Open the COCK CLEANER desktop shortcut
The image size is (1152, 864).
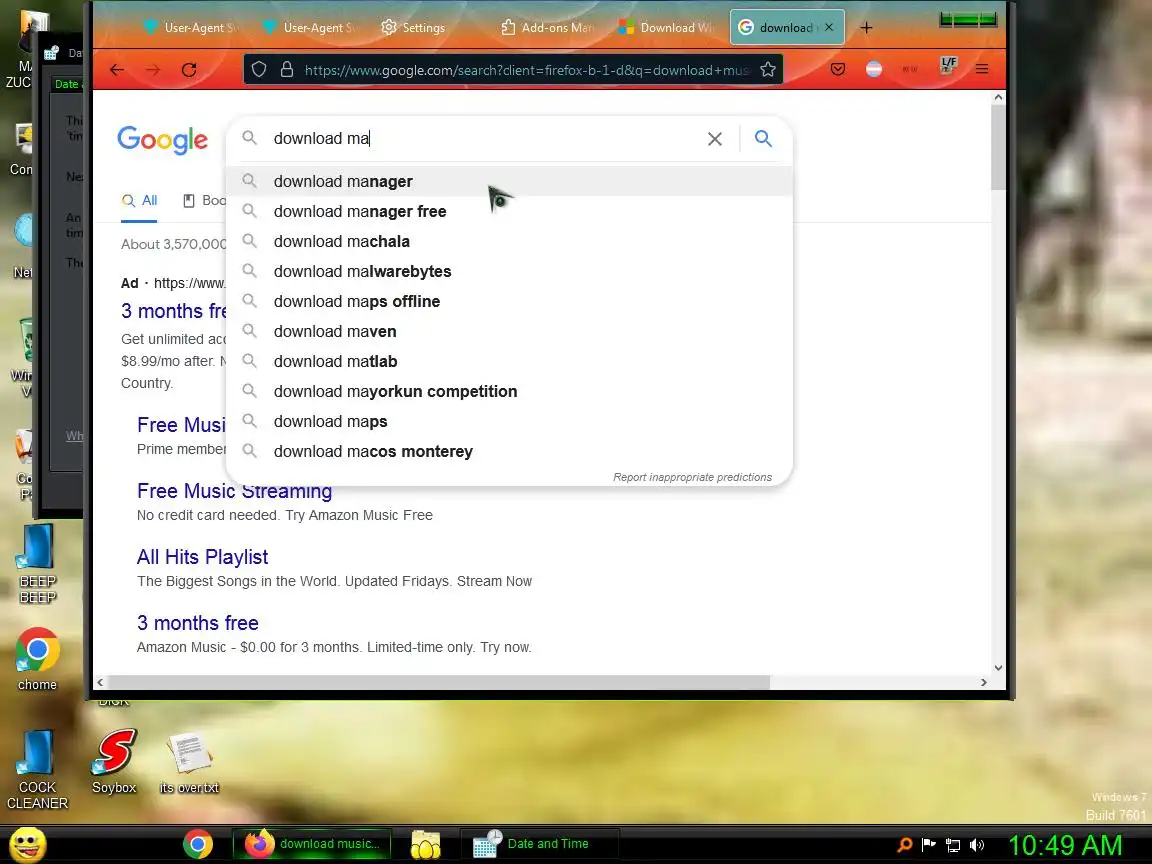coord(37,770)
